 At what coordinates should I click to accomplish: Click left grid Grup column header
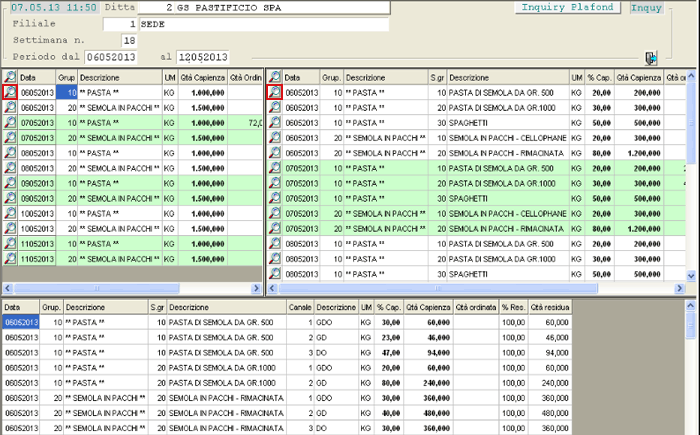click(67, 78)
